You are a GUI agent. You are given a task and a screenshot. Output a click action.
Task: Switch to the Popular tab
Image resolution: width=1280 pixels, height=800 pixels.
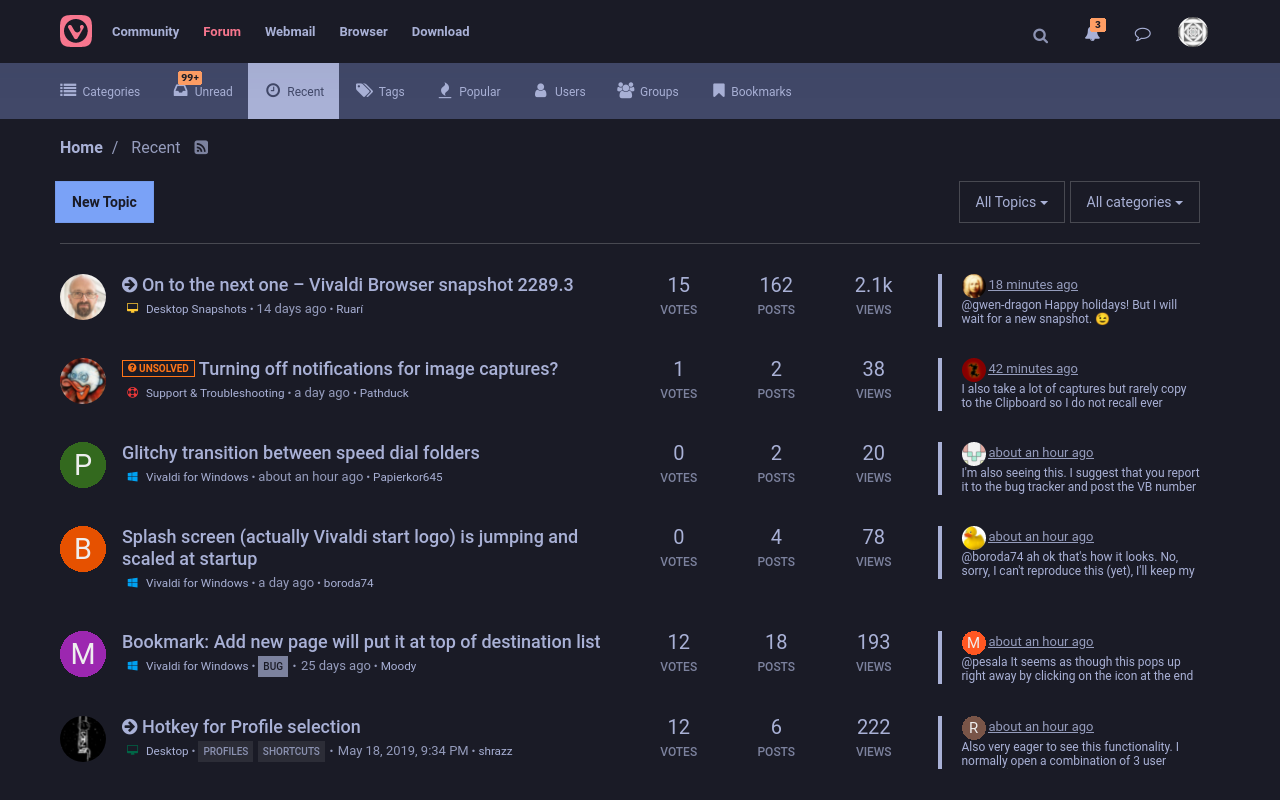click(x=469, y=91)
